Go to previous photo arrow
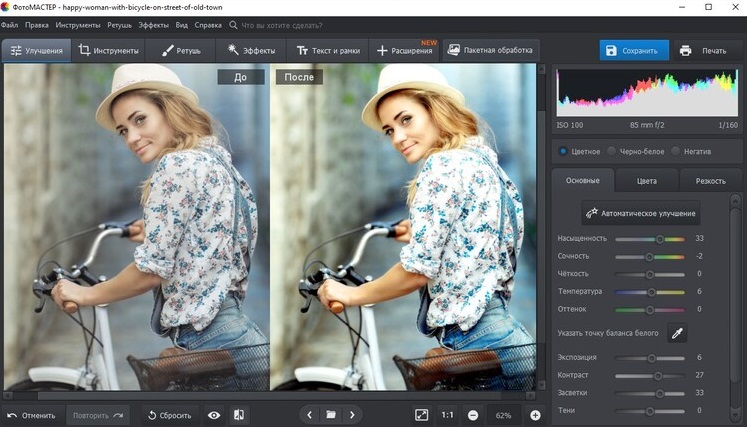Viewport: 747px width, 427px height. [x=309, y=415]
